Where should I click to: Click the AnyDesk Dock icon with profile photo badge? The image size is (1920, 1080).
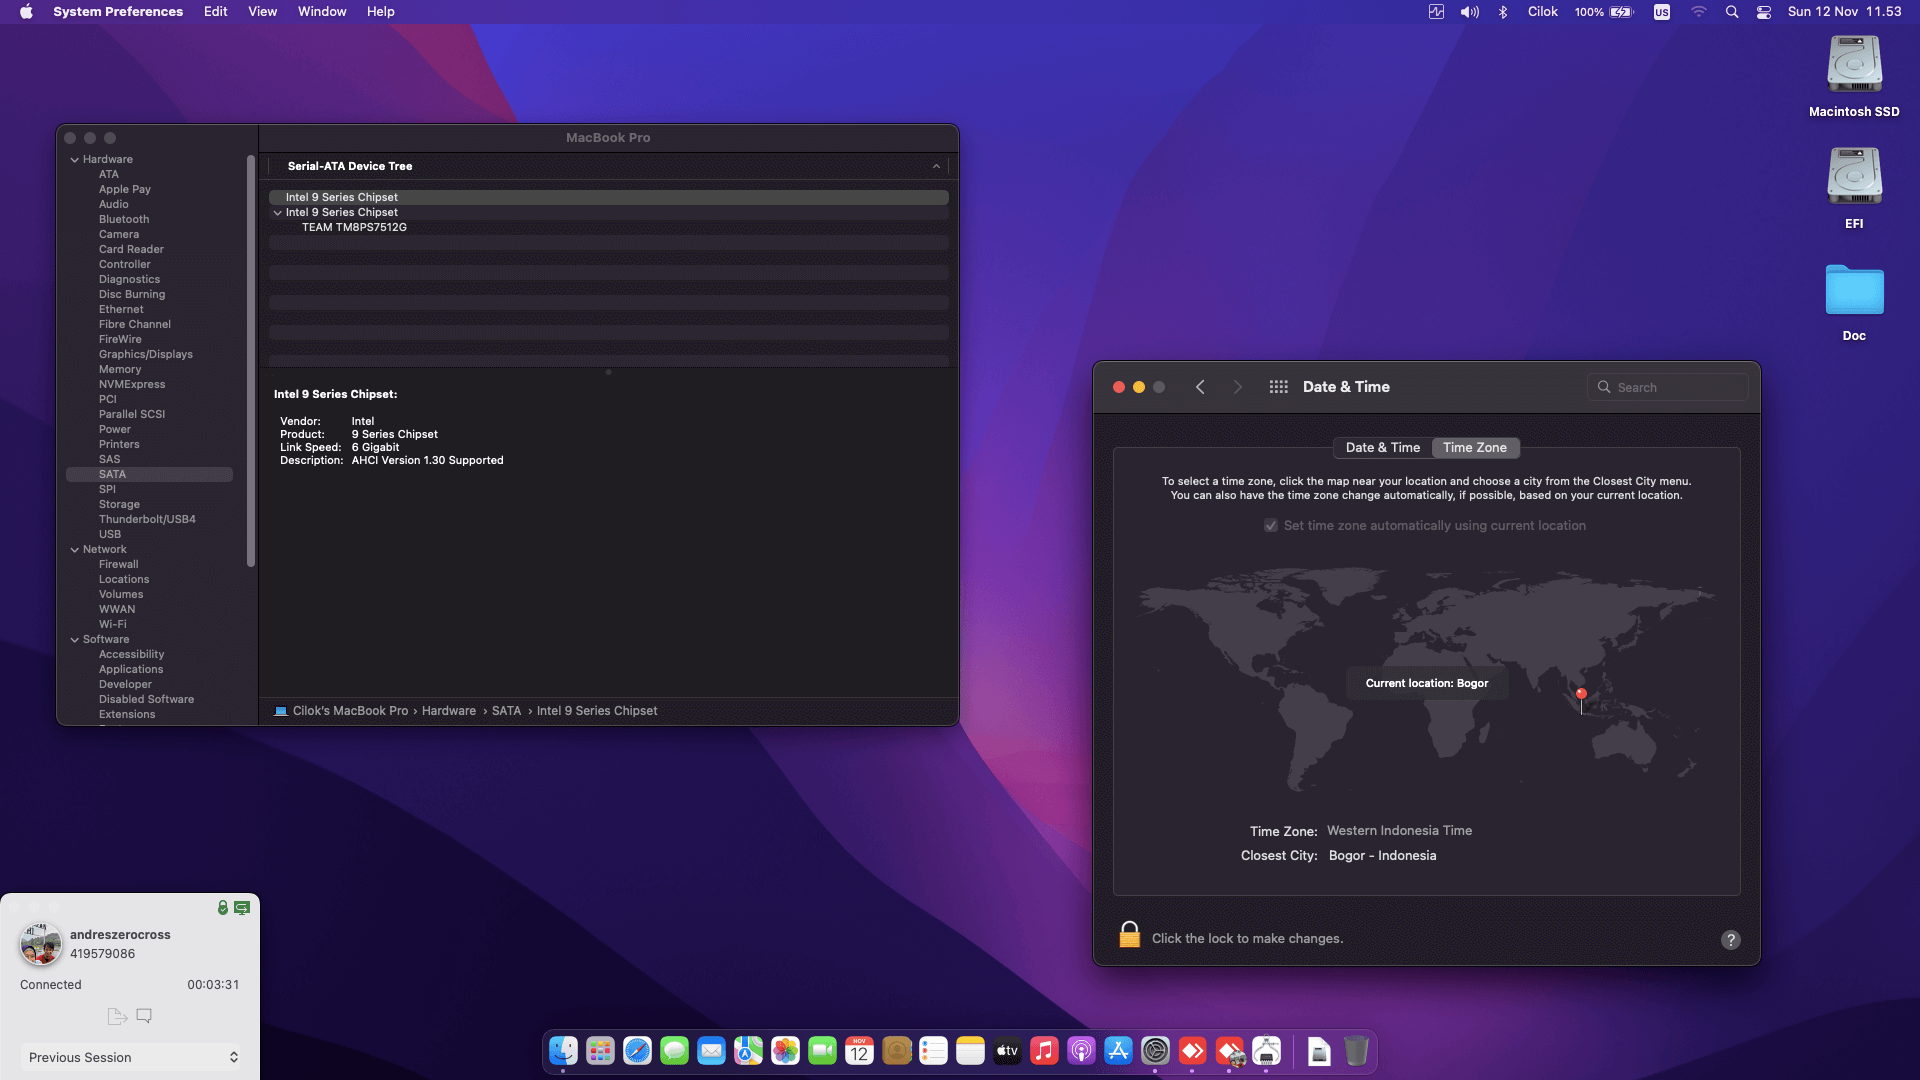pyautogui.click(x=1230, y=1051)
